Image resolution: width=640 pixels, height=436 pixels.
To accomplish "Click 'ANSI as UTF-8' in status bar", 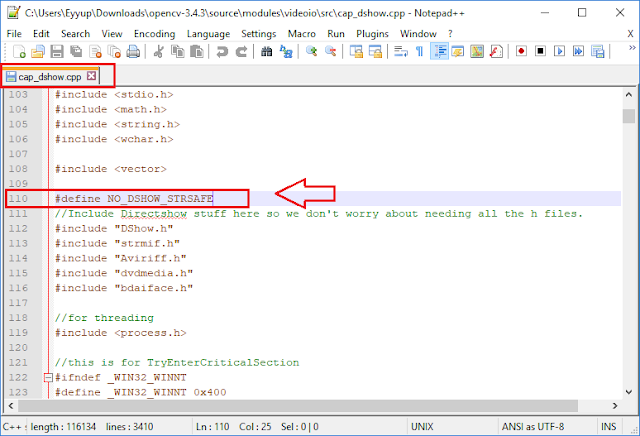I will click(x=533, y=427).
